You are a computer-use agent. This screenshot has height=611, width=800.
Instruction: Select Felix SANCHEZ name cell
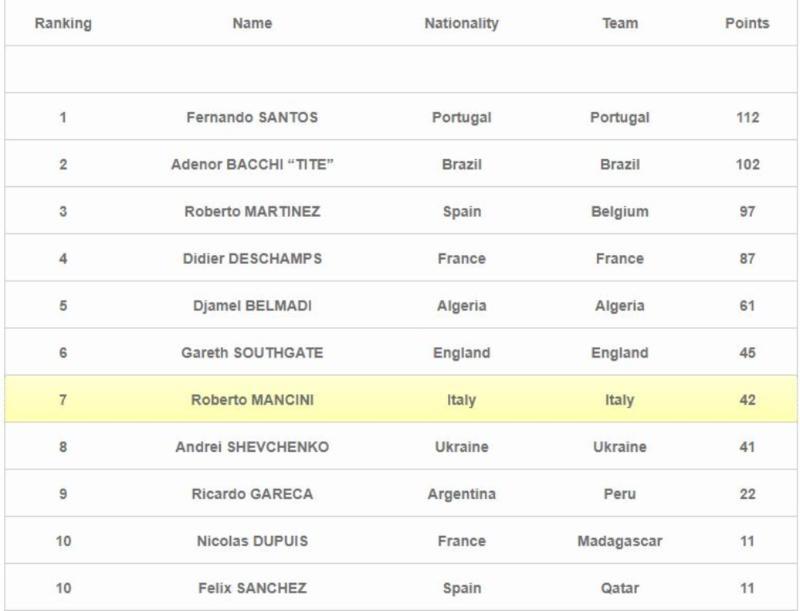pyautogui.click(x=252, y=588)
